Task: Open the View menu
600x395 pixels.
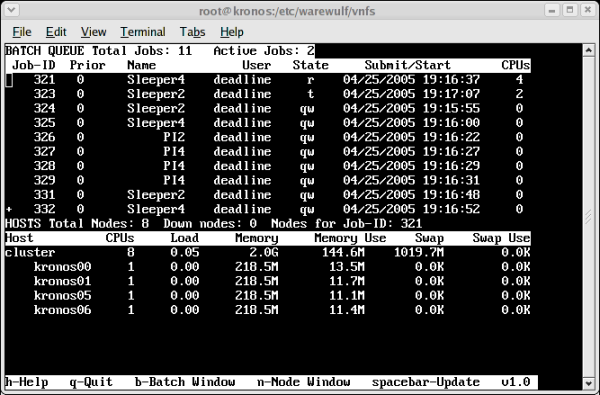Action: point(93,32)
